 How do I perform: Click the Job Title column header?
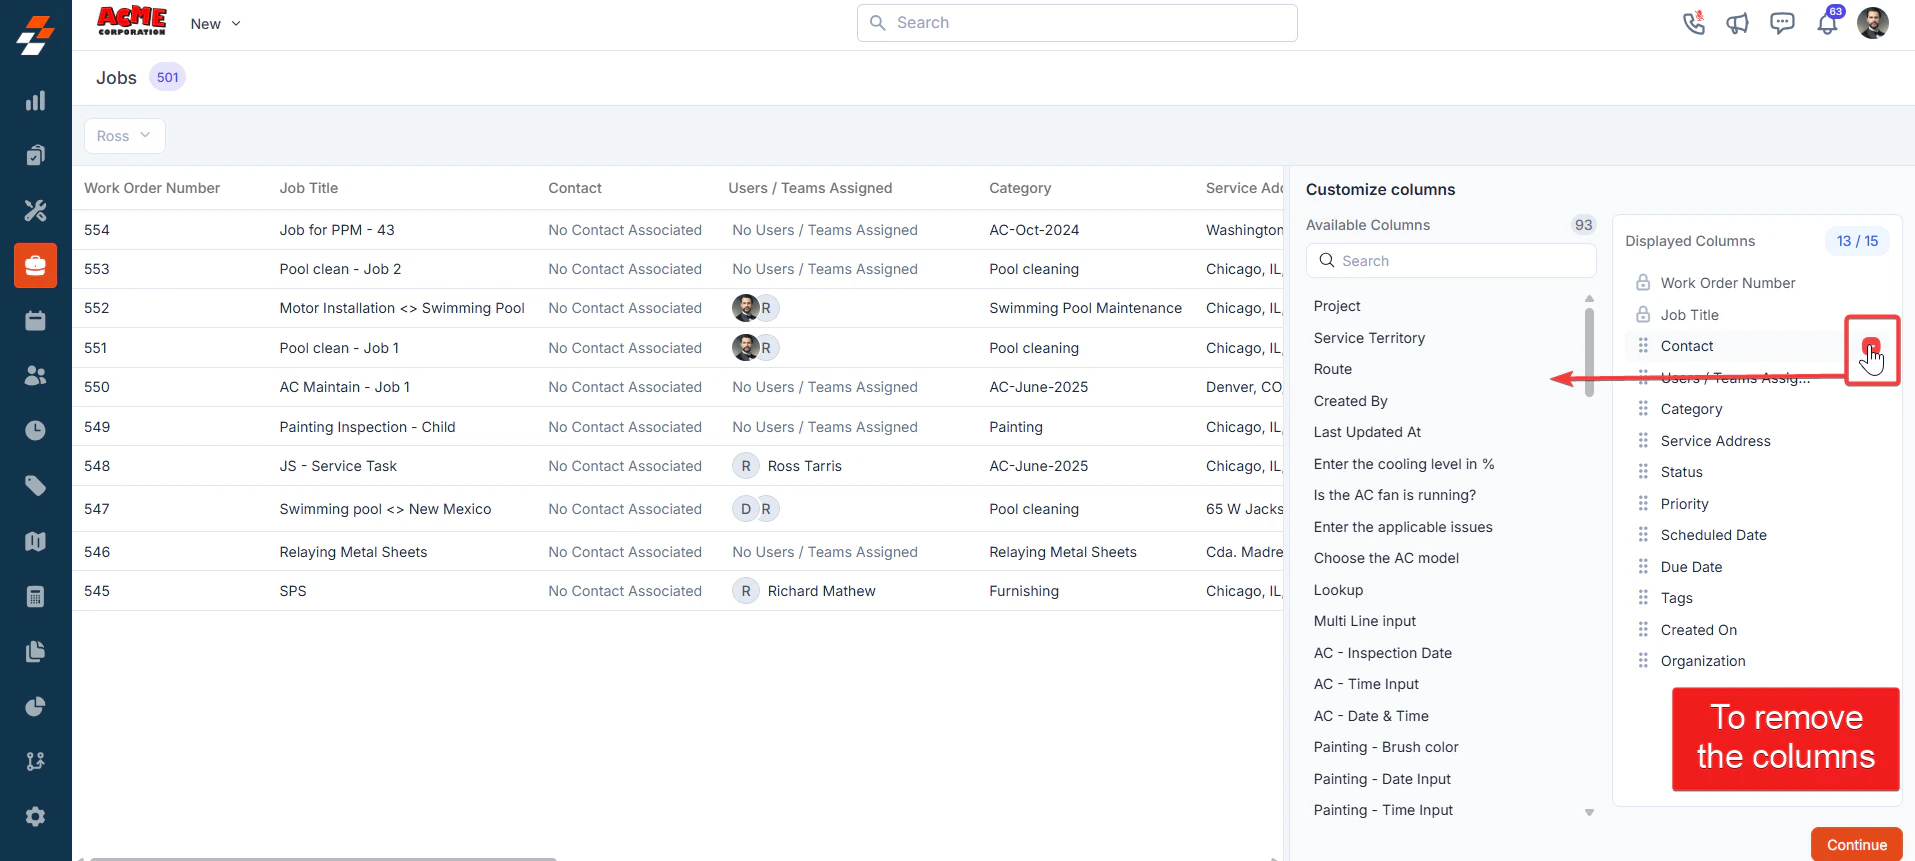(309, 188)
